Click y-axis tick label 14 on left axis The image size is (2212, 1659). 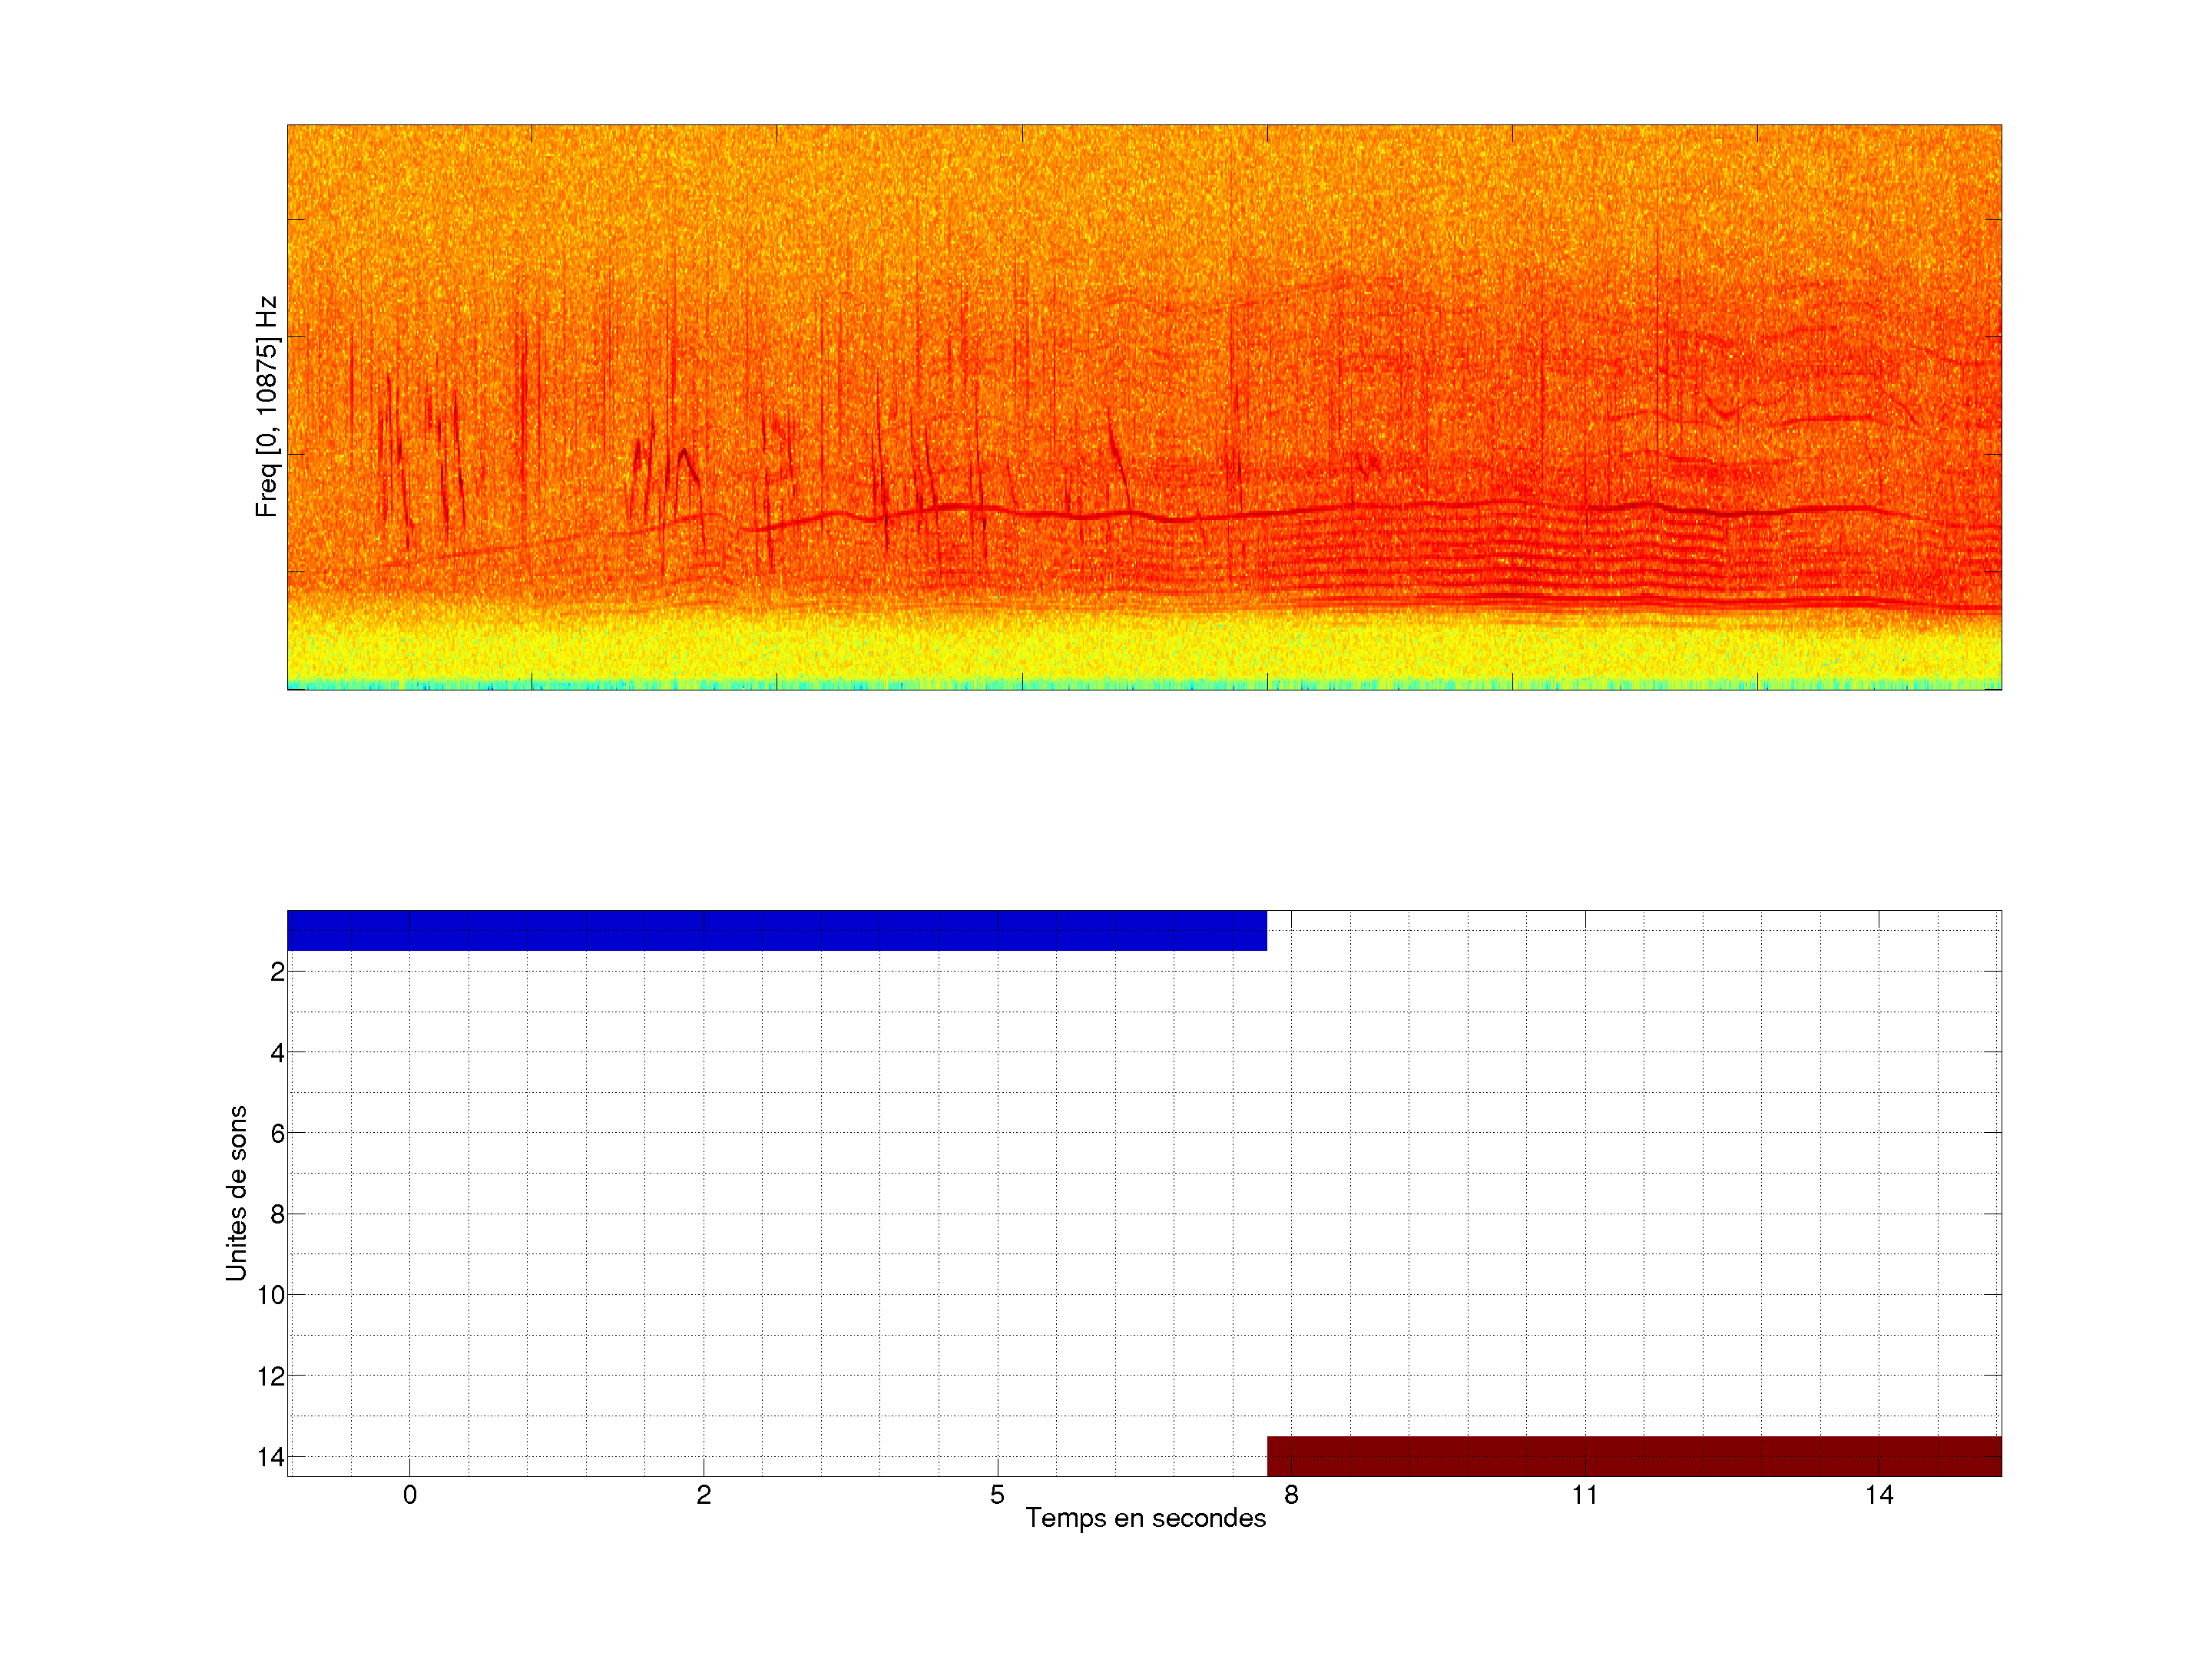pyautogui.click(x=271, y=1457)
